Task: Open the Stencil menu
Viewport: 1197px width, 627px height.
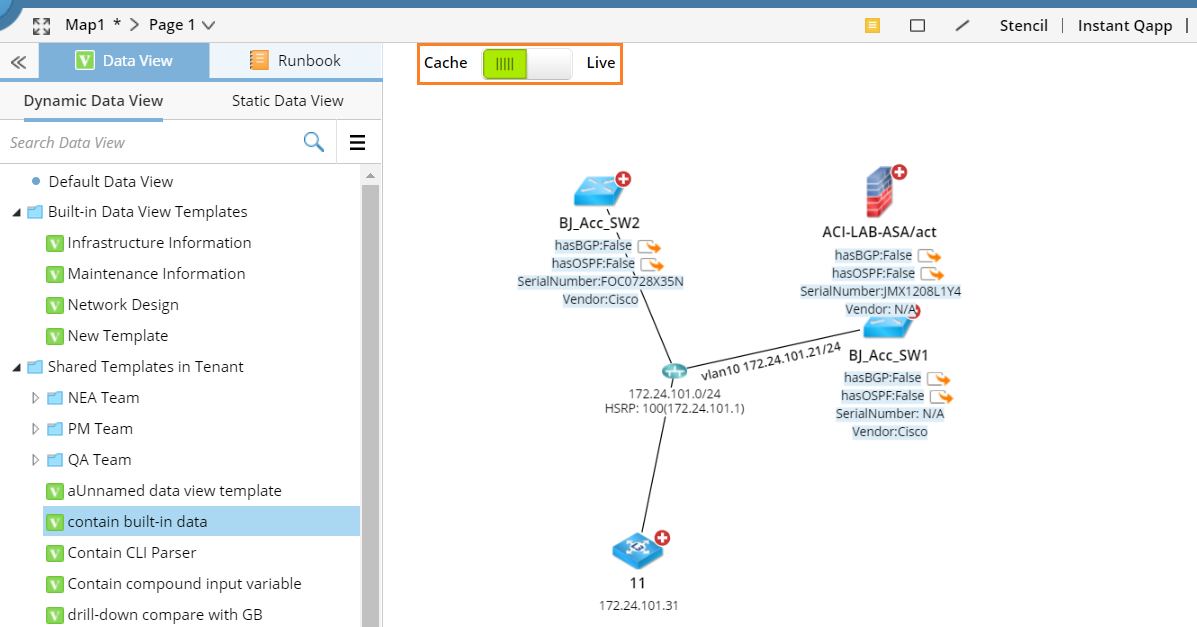Action: click(1023, 26)
